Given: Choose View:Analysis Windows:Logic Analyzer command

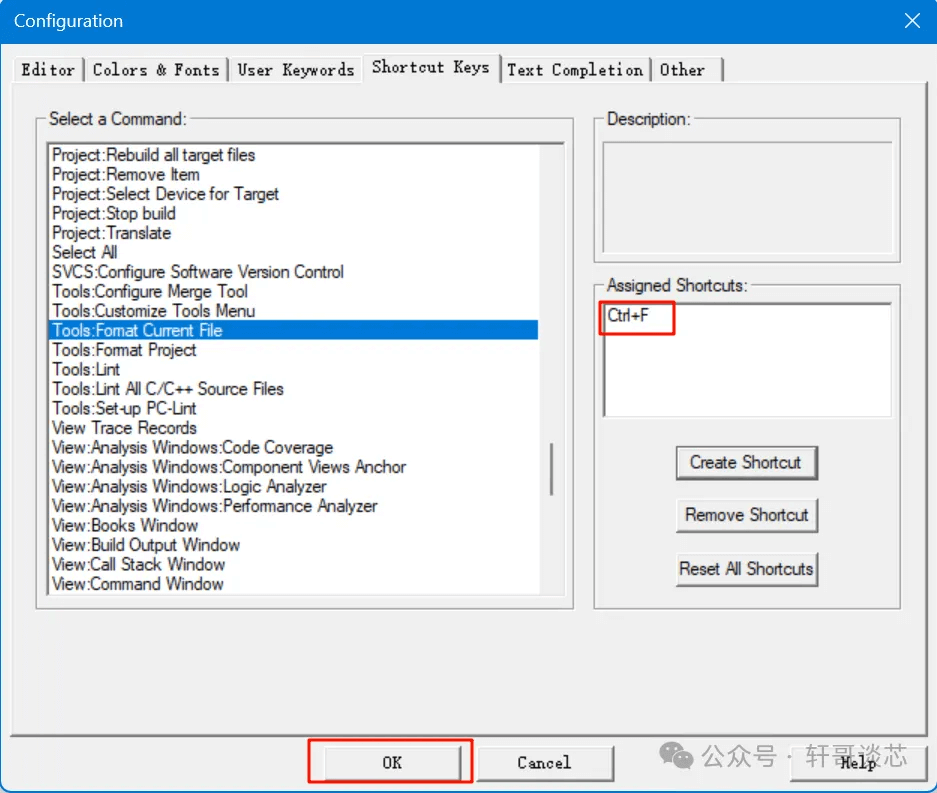Looking at the screenshot, I should [x=189, y=487].
